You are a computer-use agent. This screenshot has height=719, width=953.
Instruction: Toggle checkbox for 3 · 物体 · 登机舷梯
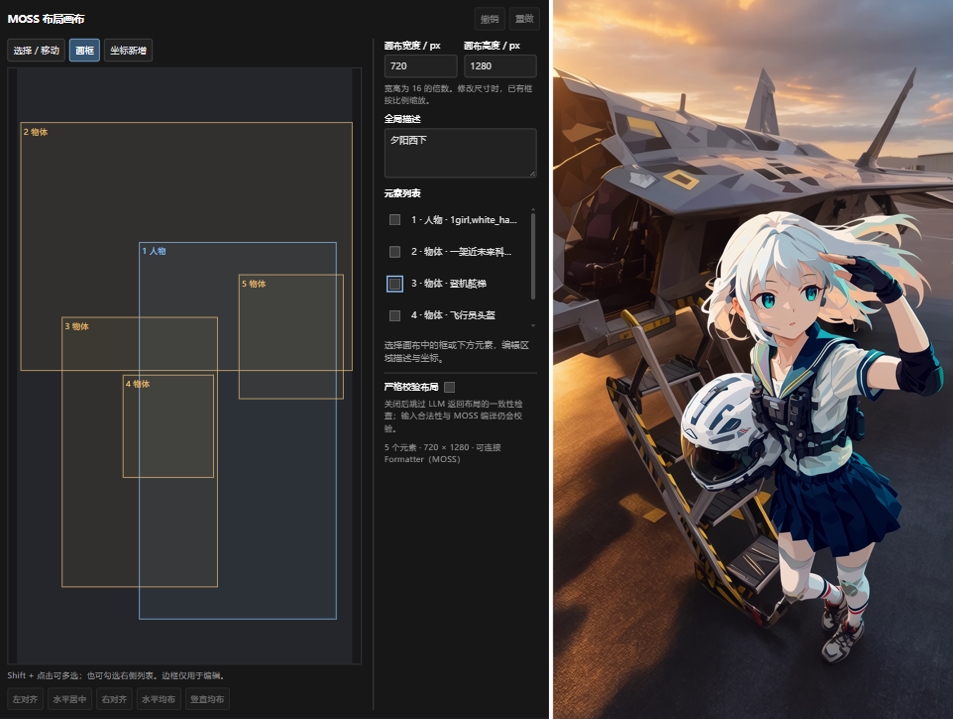click(x=394, y=283)
